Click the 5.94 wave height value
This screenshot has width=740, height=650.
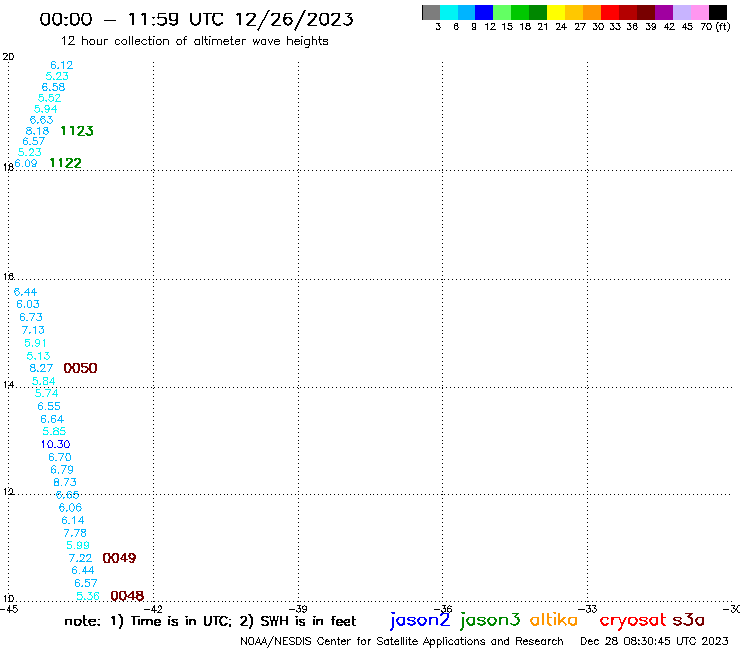click(46, 109)
